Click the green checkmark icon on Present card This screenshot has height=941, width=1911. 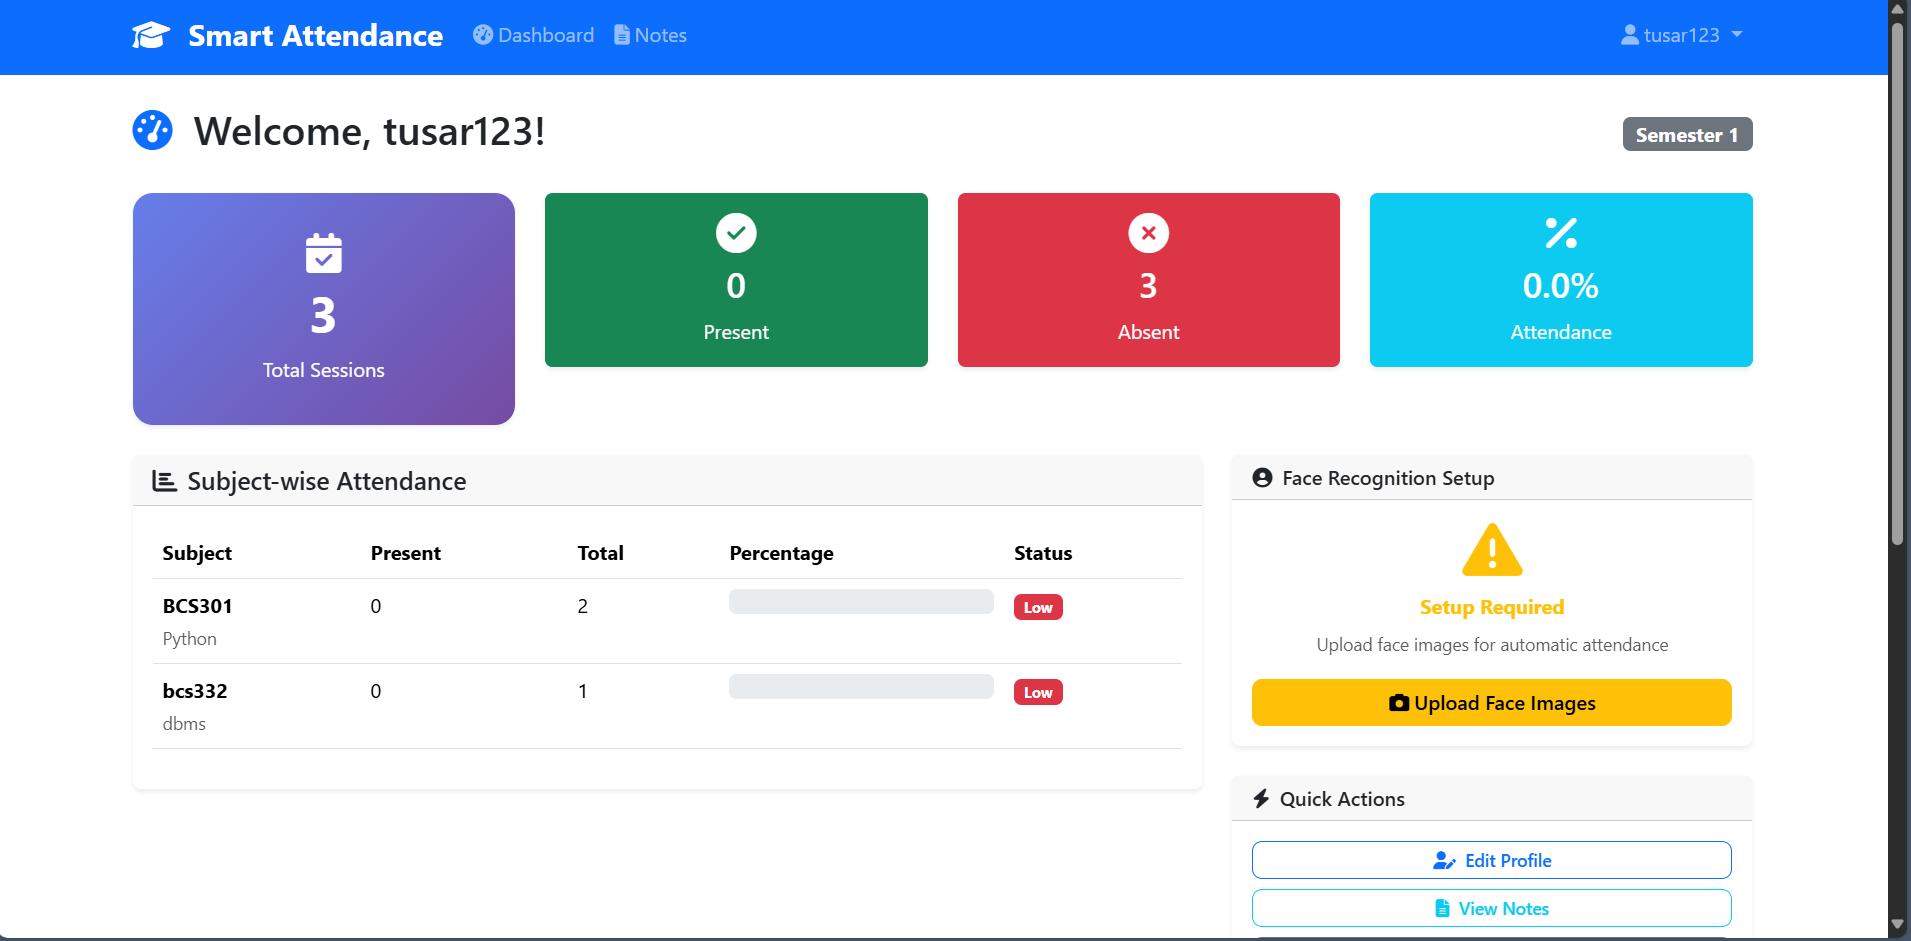pyautogui.click(x=735, y=232)
